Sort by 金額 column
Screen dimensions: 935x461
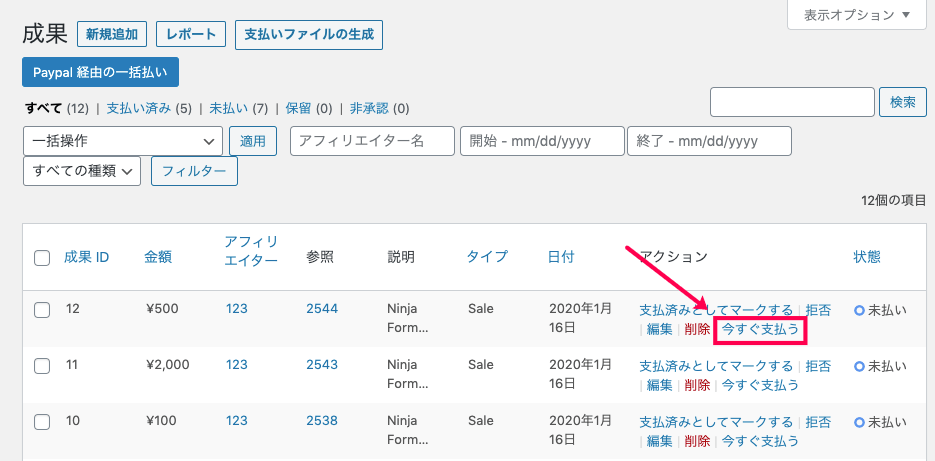(x=157, y=257)
